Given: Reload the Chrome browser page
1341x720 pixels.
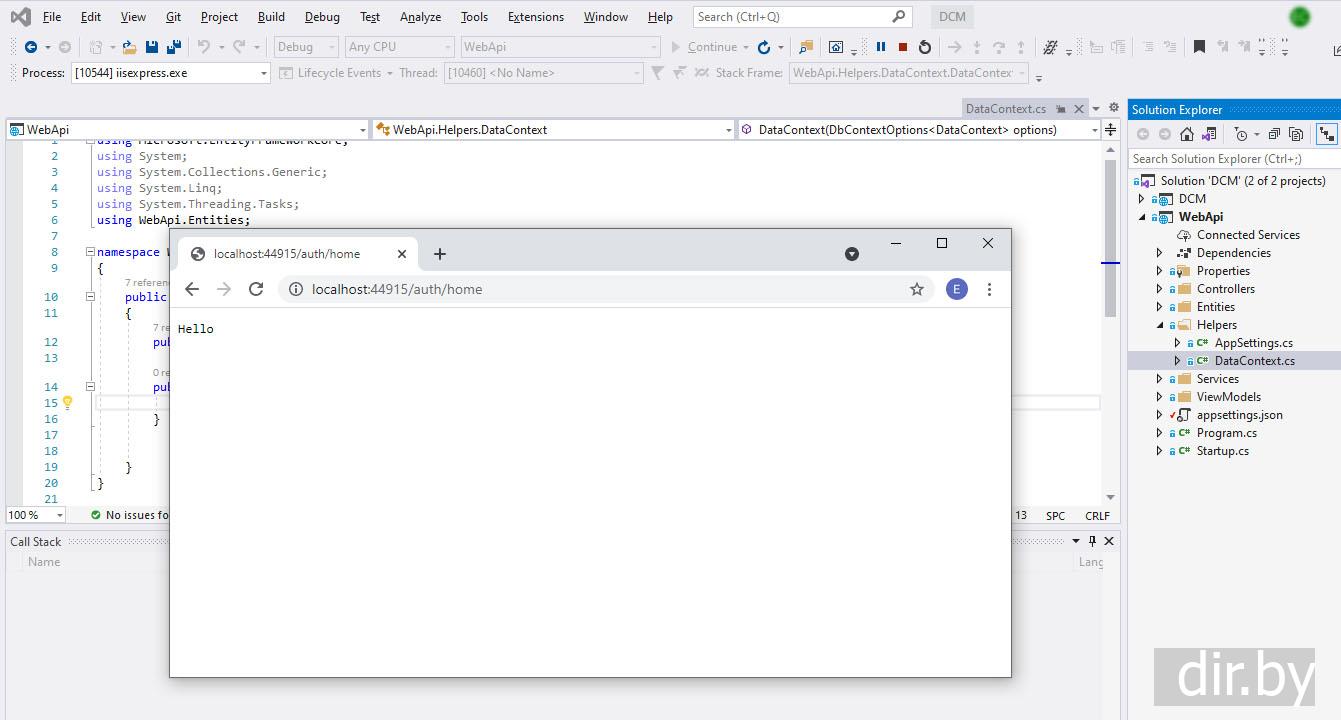Looking at the screenshot, I should [256, 289].
